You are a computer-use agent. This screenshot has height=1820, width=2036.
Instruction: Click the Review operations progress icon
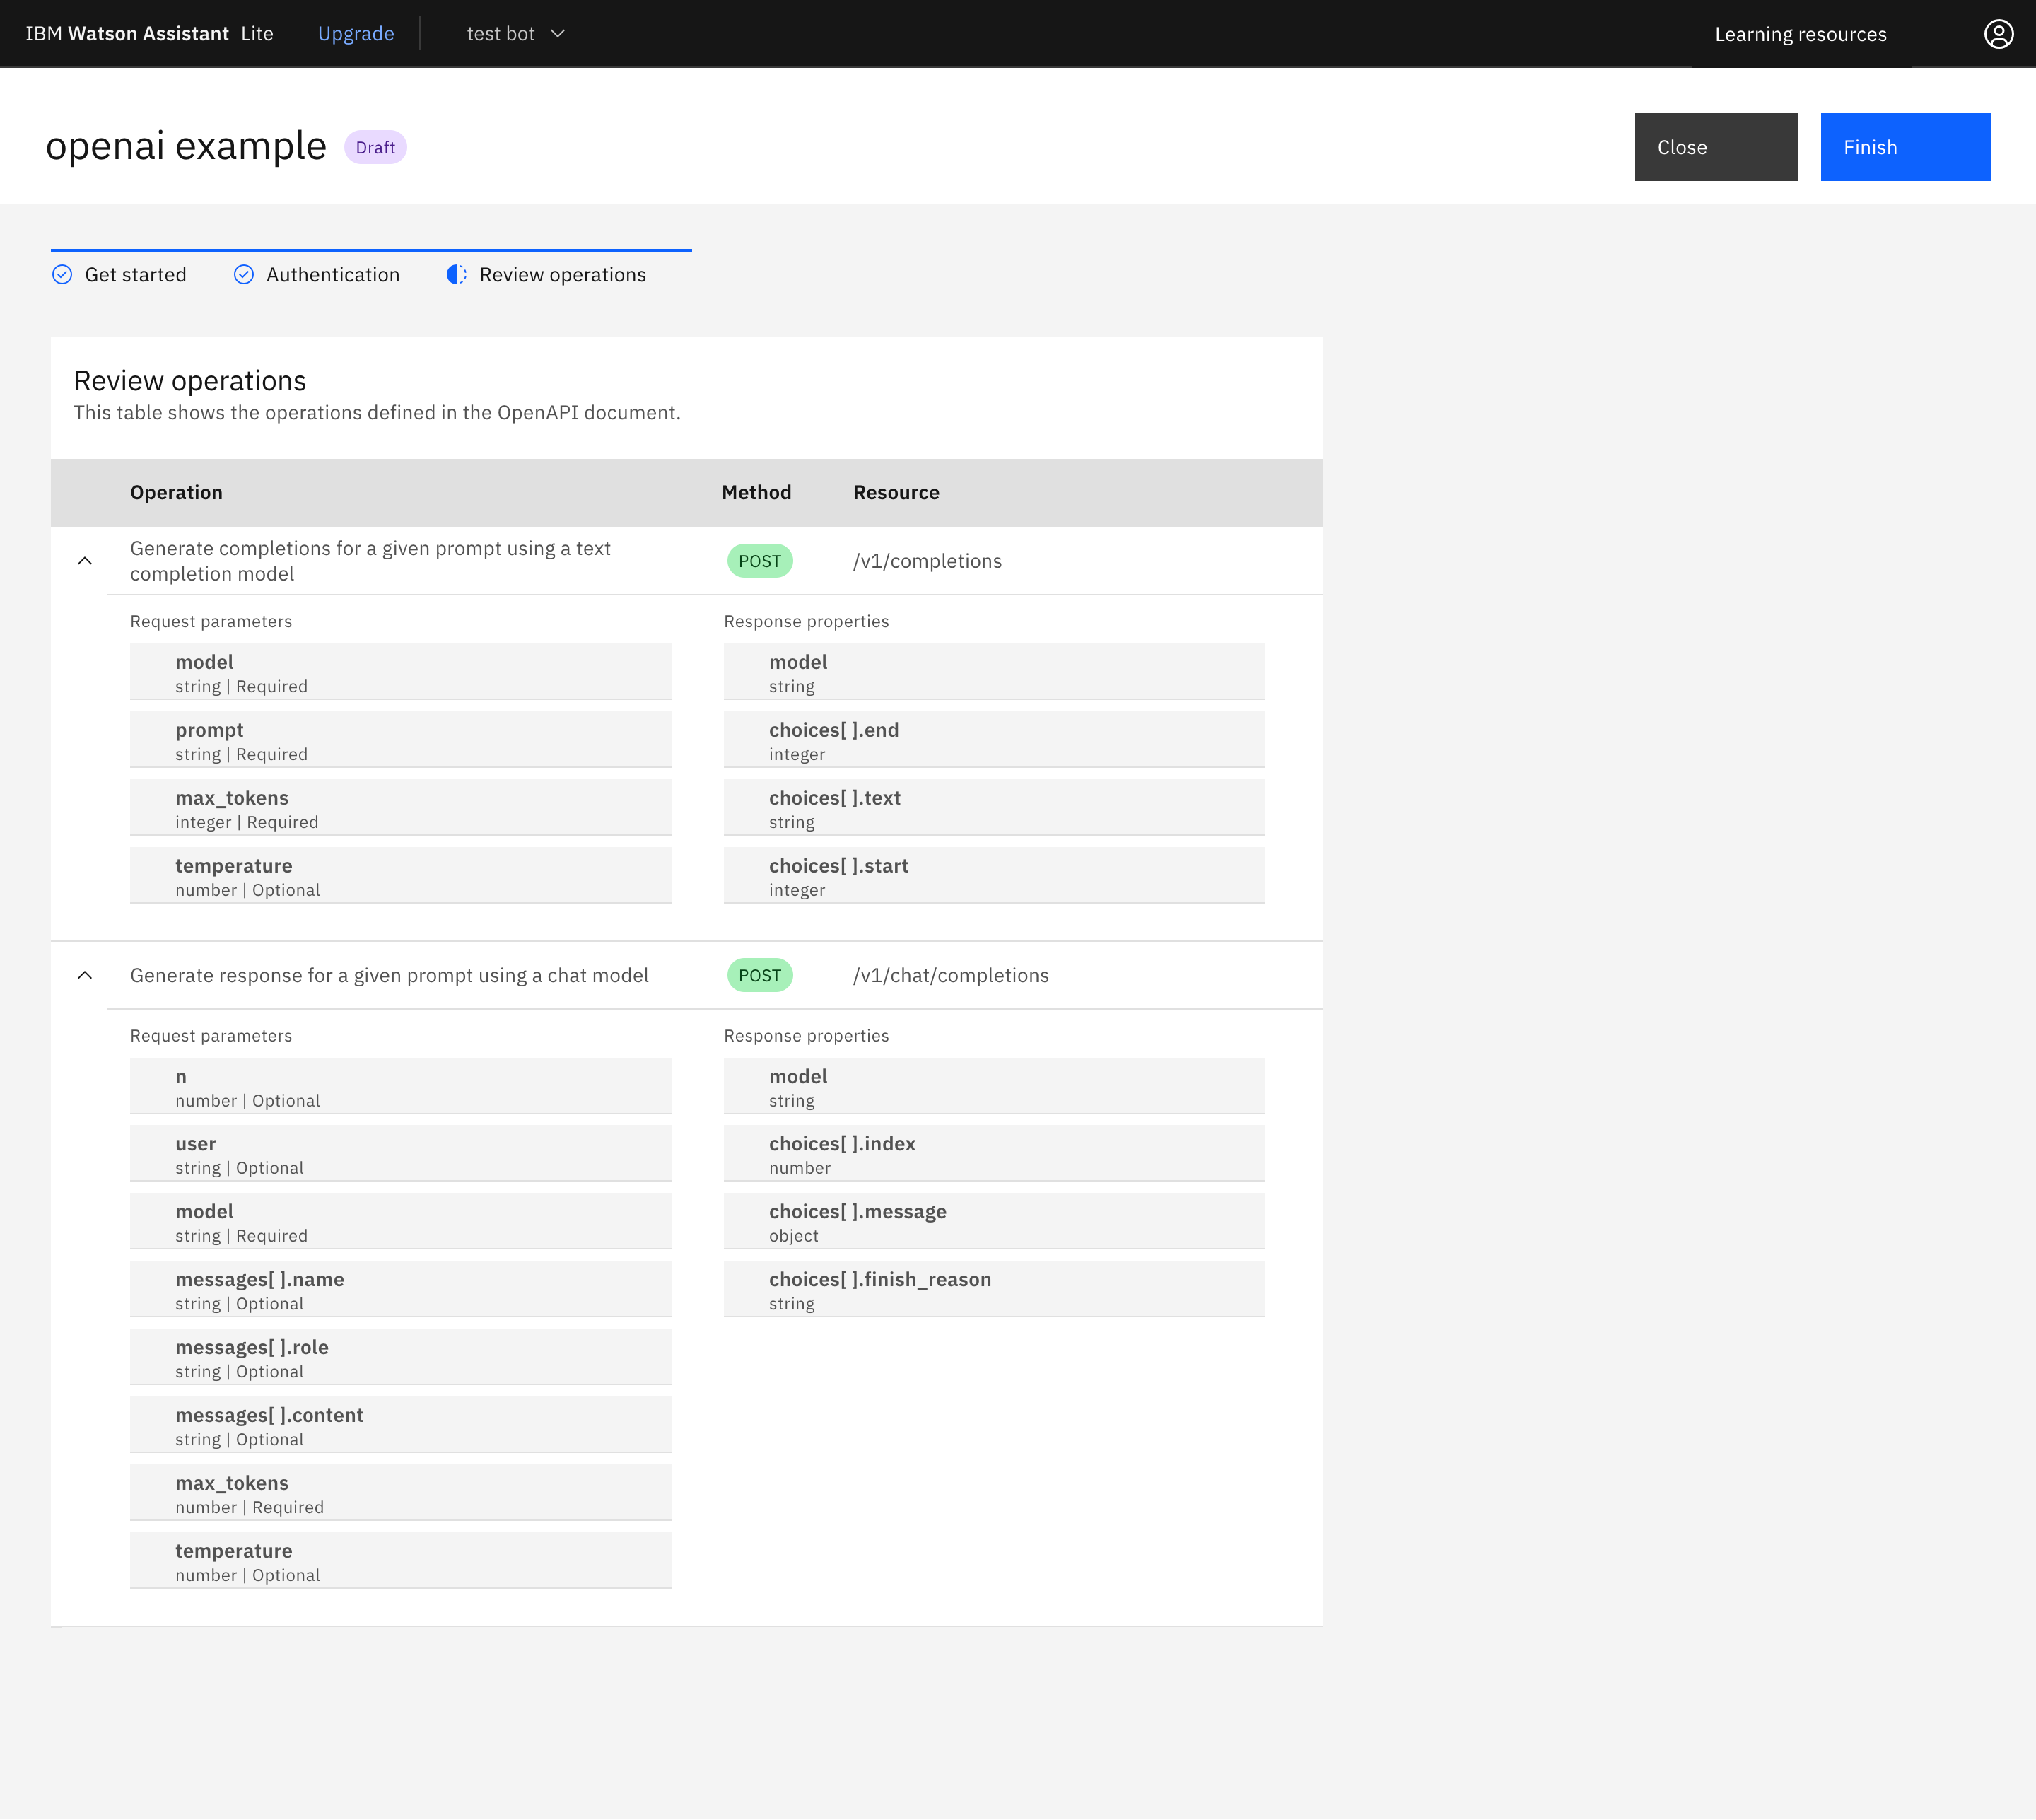click(x=456, y=275)
